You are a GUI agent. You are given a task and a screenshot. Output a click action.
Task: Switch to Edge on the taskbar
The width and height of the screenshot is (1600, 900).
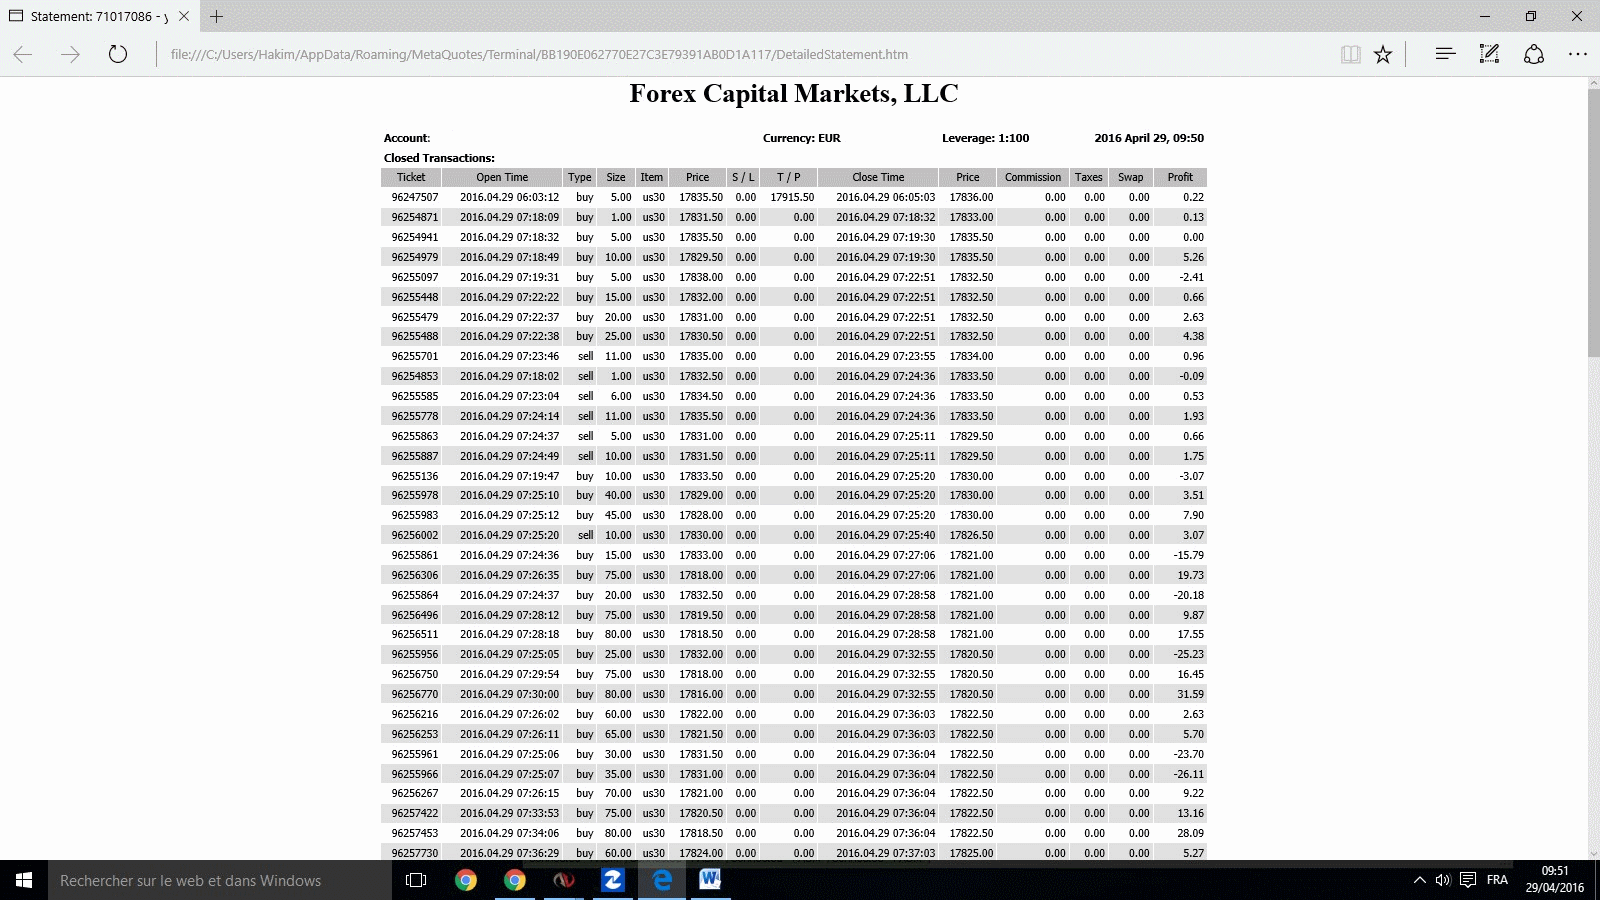(x=662, y=880)
